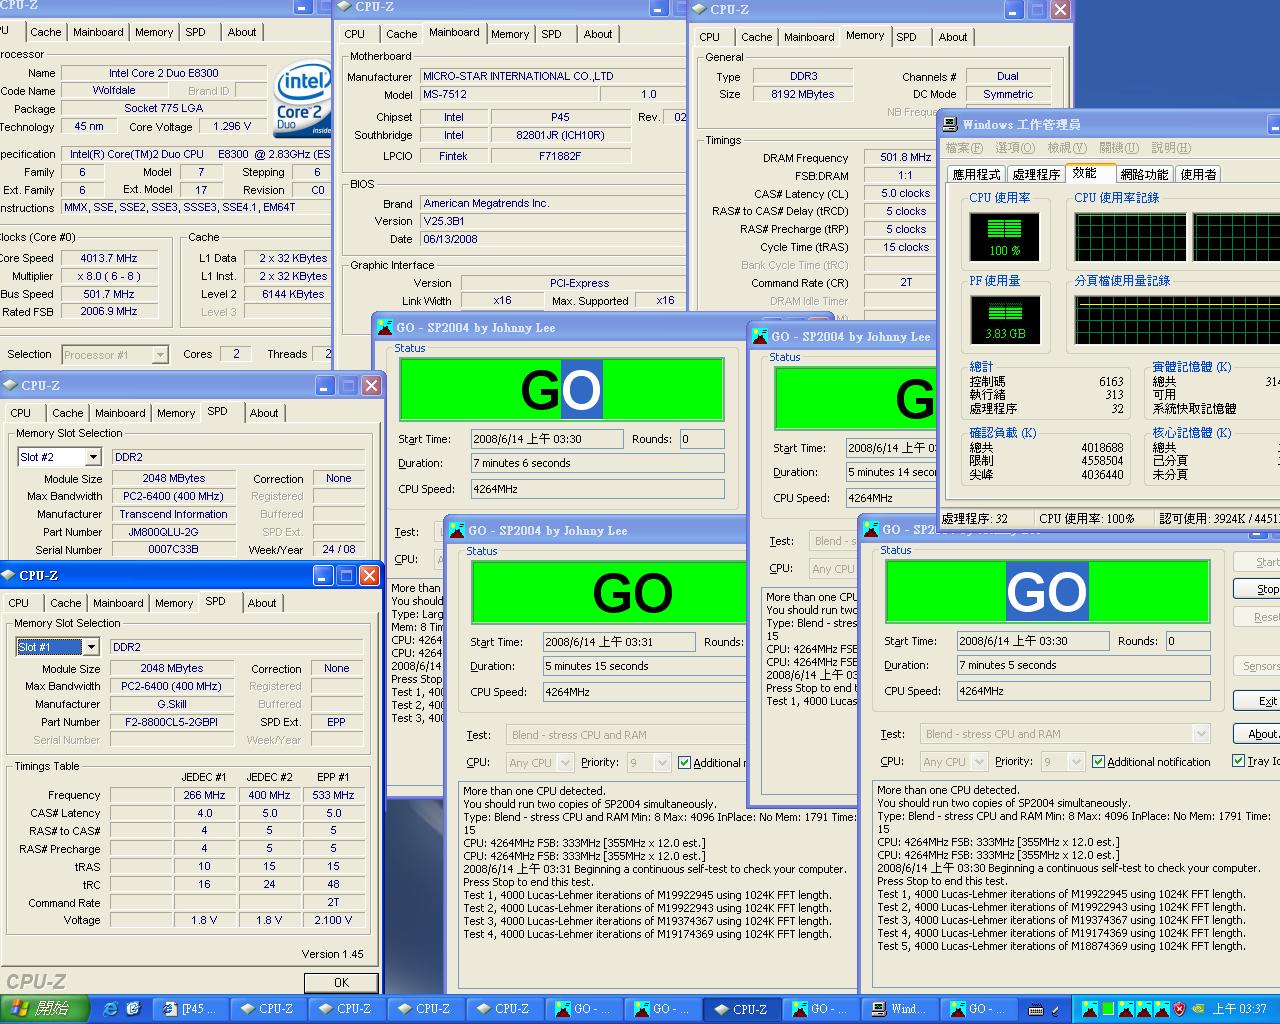Open the Processor #1 selection dropdown

click(159, 355)
